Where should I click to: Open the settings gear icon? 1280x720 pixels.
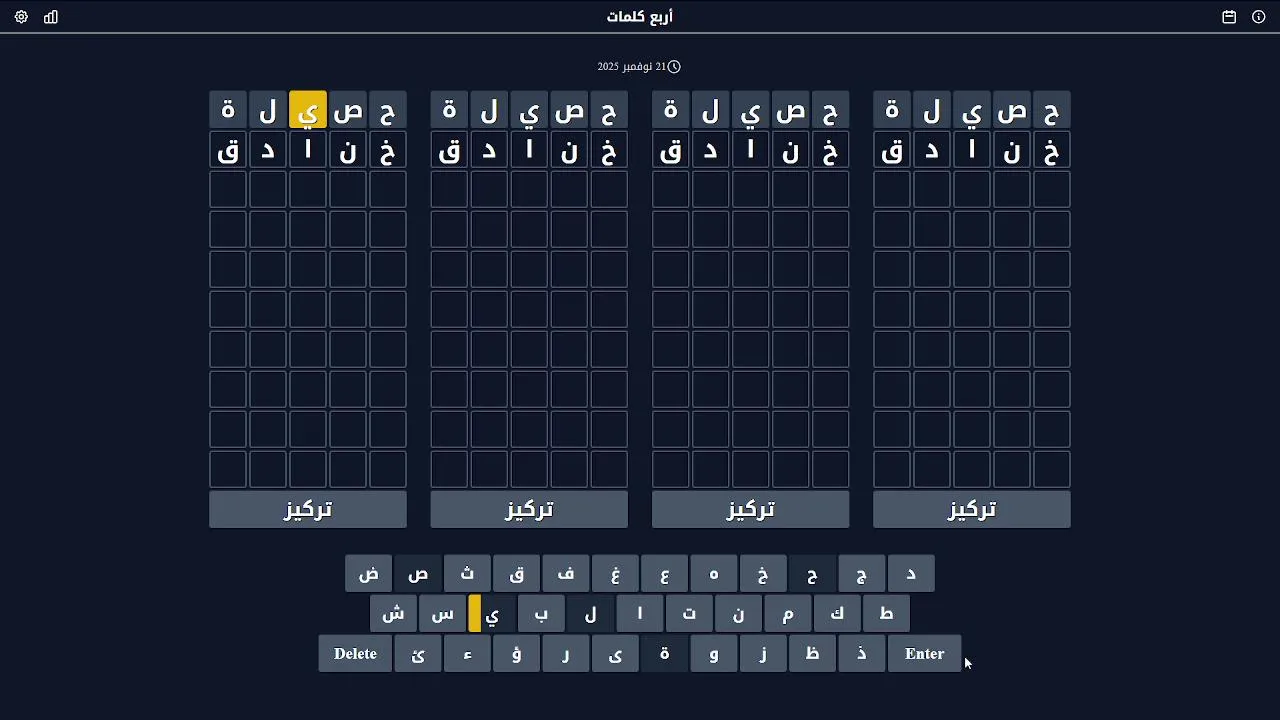pyautogui.click(x=21, y=17)
